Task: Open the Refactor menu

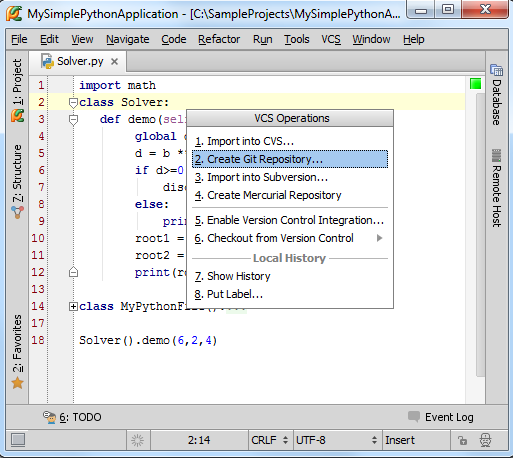Action: point(219,39)
